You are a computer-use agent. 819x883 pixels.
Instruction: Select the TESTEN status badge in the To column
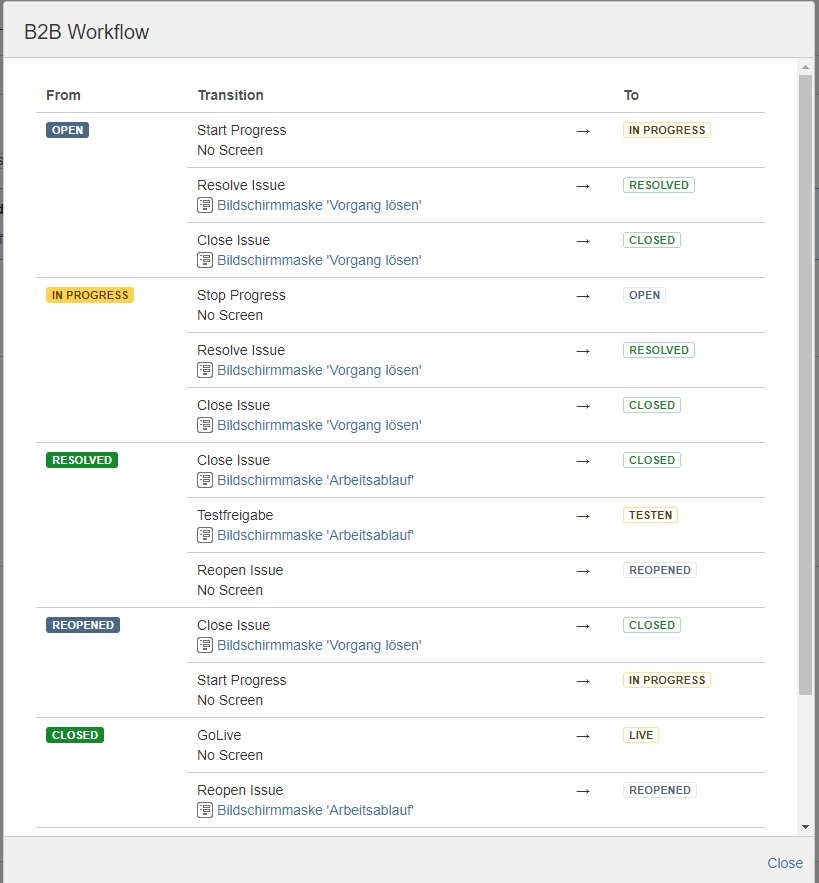pyautogui.click(x=650, y=514)
